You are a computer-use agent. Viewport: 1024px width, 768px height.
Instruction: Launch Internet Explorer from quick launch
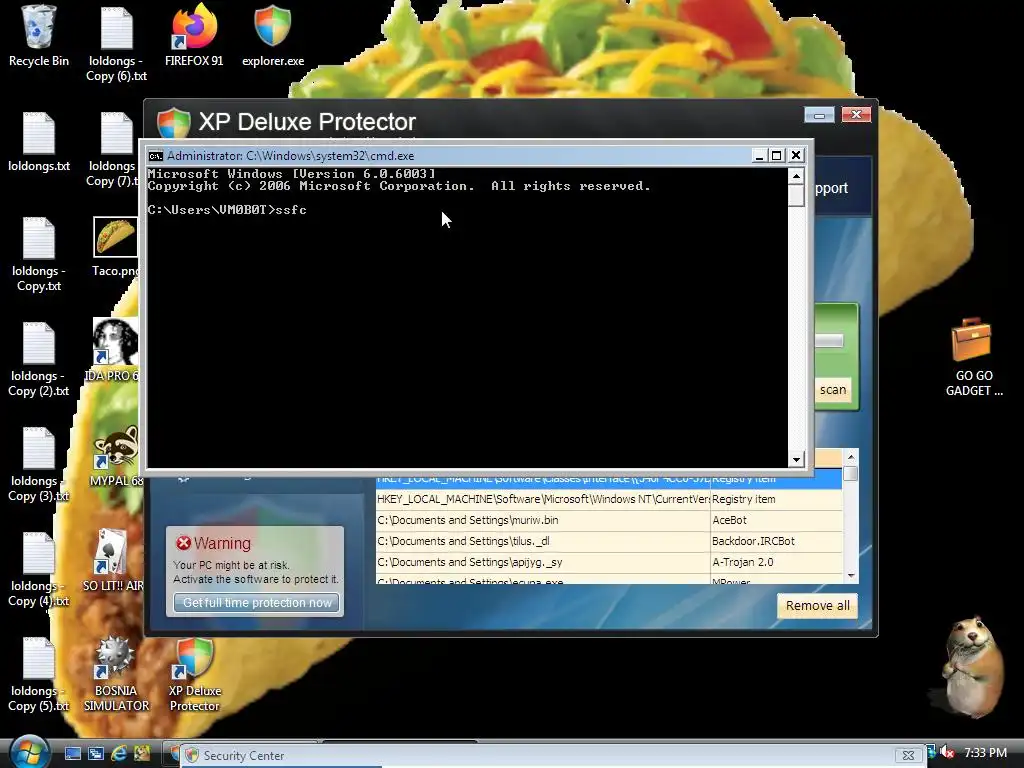tap(120, 754)
